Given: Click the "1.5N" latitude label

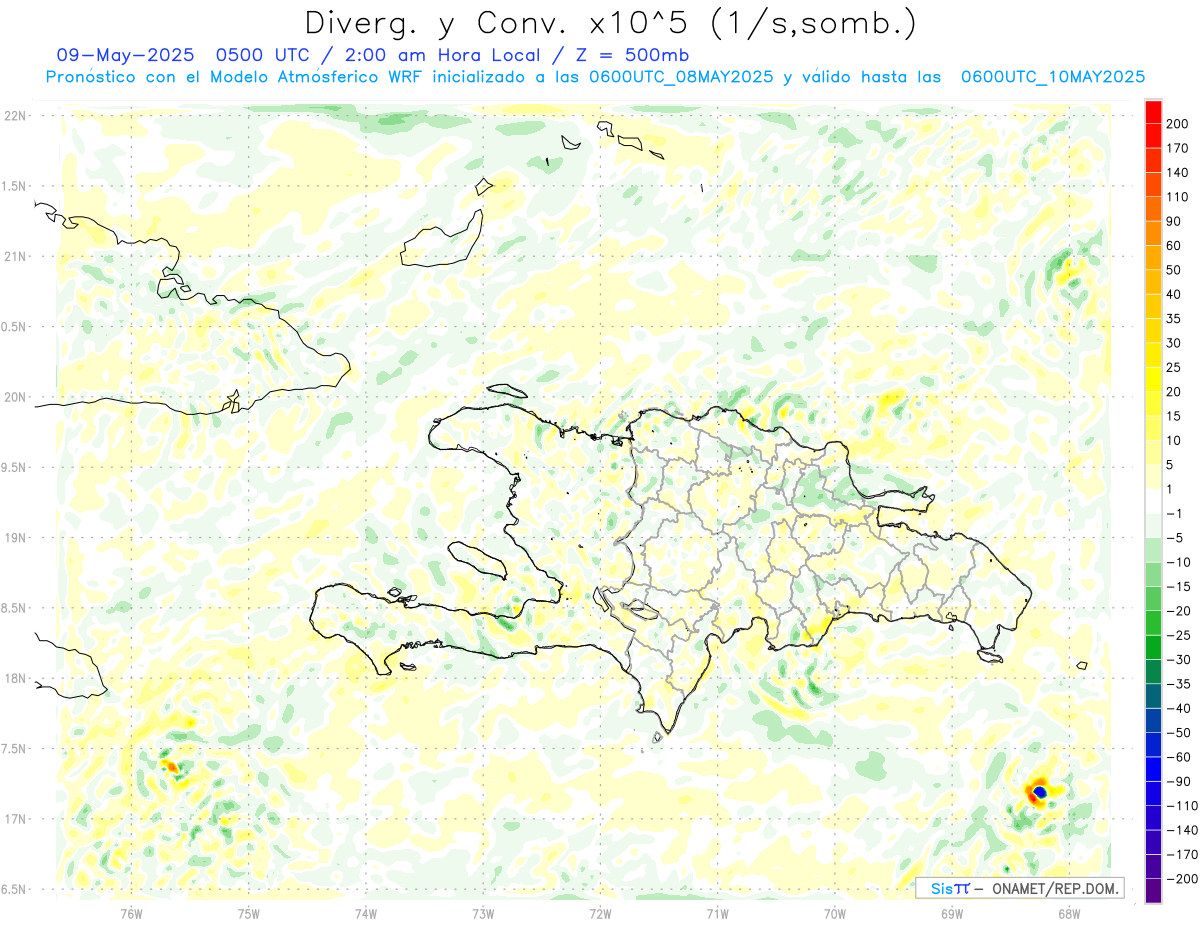Looking at the screenshot, I should 15,186.
